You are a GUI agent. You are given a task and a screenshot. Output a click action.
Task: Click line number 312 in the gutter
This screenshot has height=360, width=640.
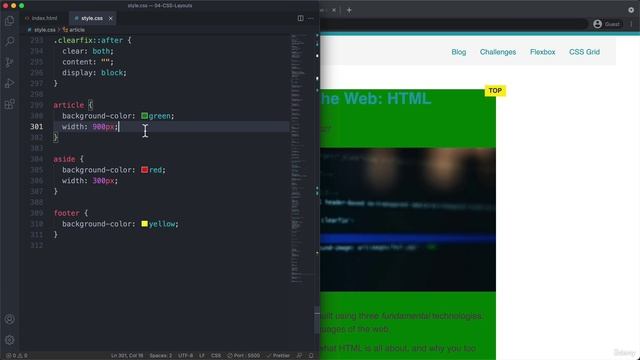(x=37, y=245)
